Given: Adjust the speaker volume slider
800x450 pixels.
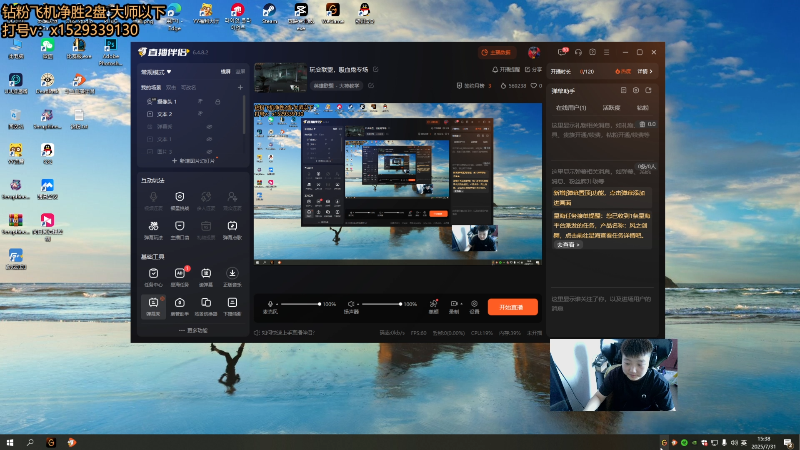Looking at the screenshot, I should [x=381, y=304].
